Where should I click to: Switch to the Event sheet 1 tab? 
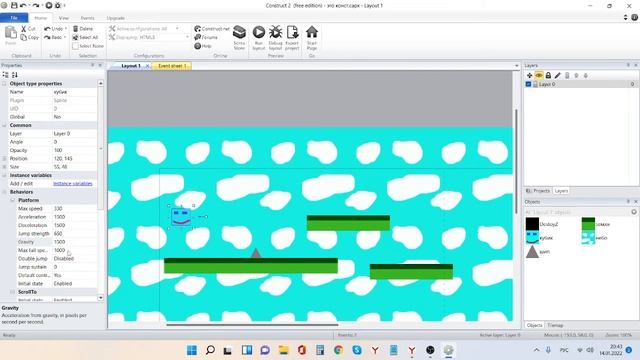pyautogui.click(x=172, y=66)
